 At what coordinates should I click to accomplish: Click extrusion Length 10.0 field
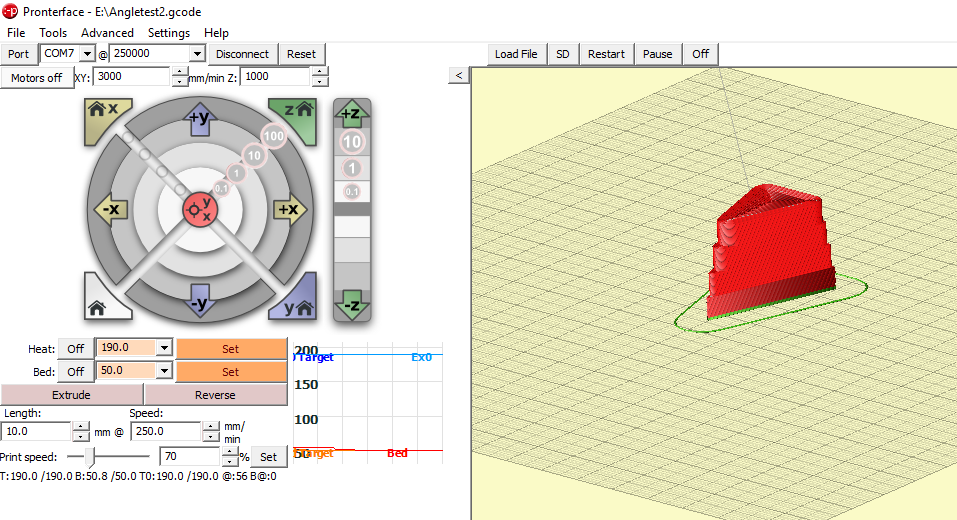37,431
